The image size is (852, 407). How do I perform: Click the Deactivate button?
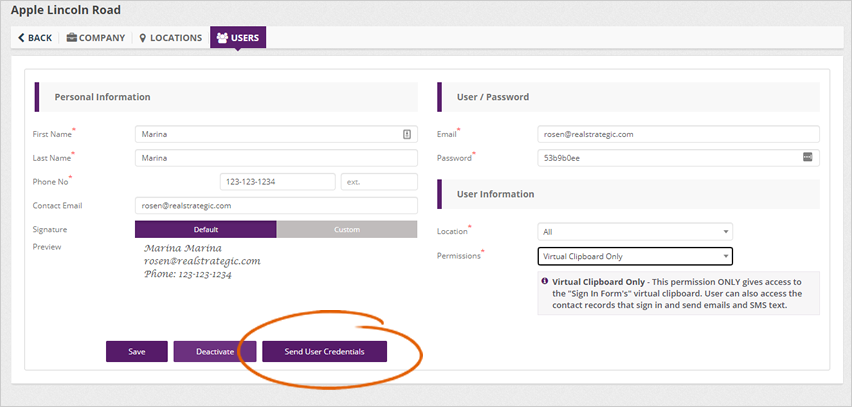coord(215,352)
